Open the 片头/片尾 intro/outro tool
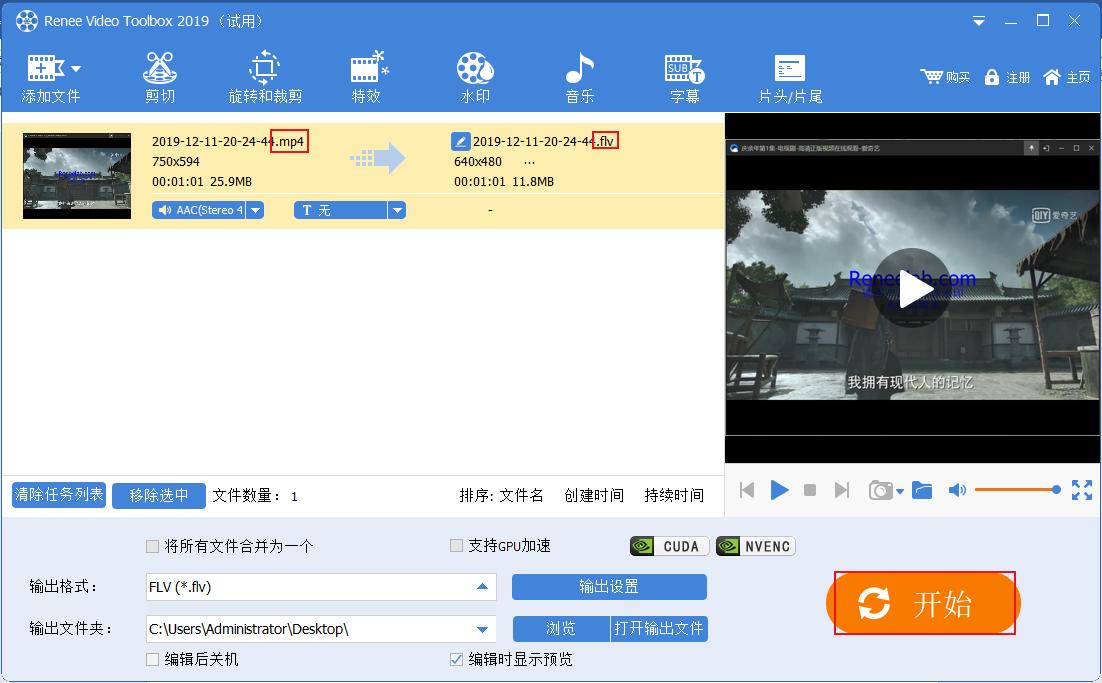Image resolution: width=1102 pixels, height=683 pixels. coord(789,75)
